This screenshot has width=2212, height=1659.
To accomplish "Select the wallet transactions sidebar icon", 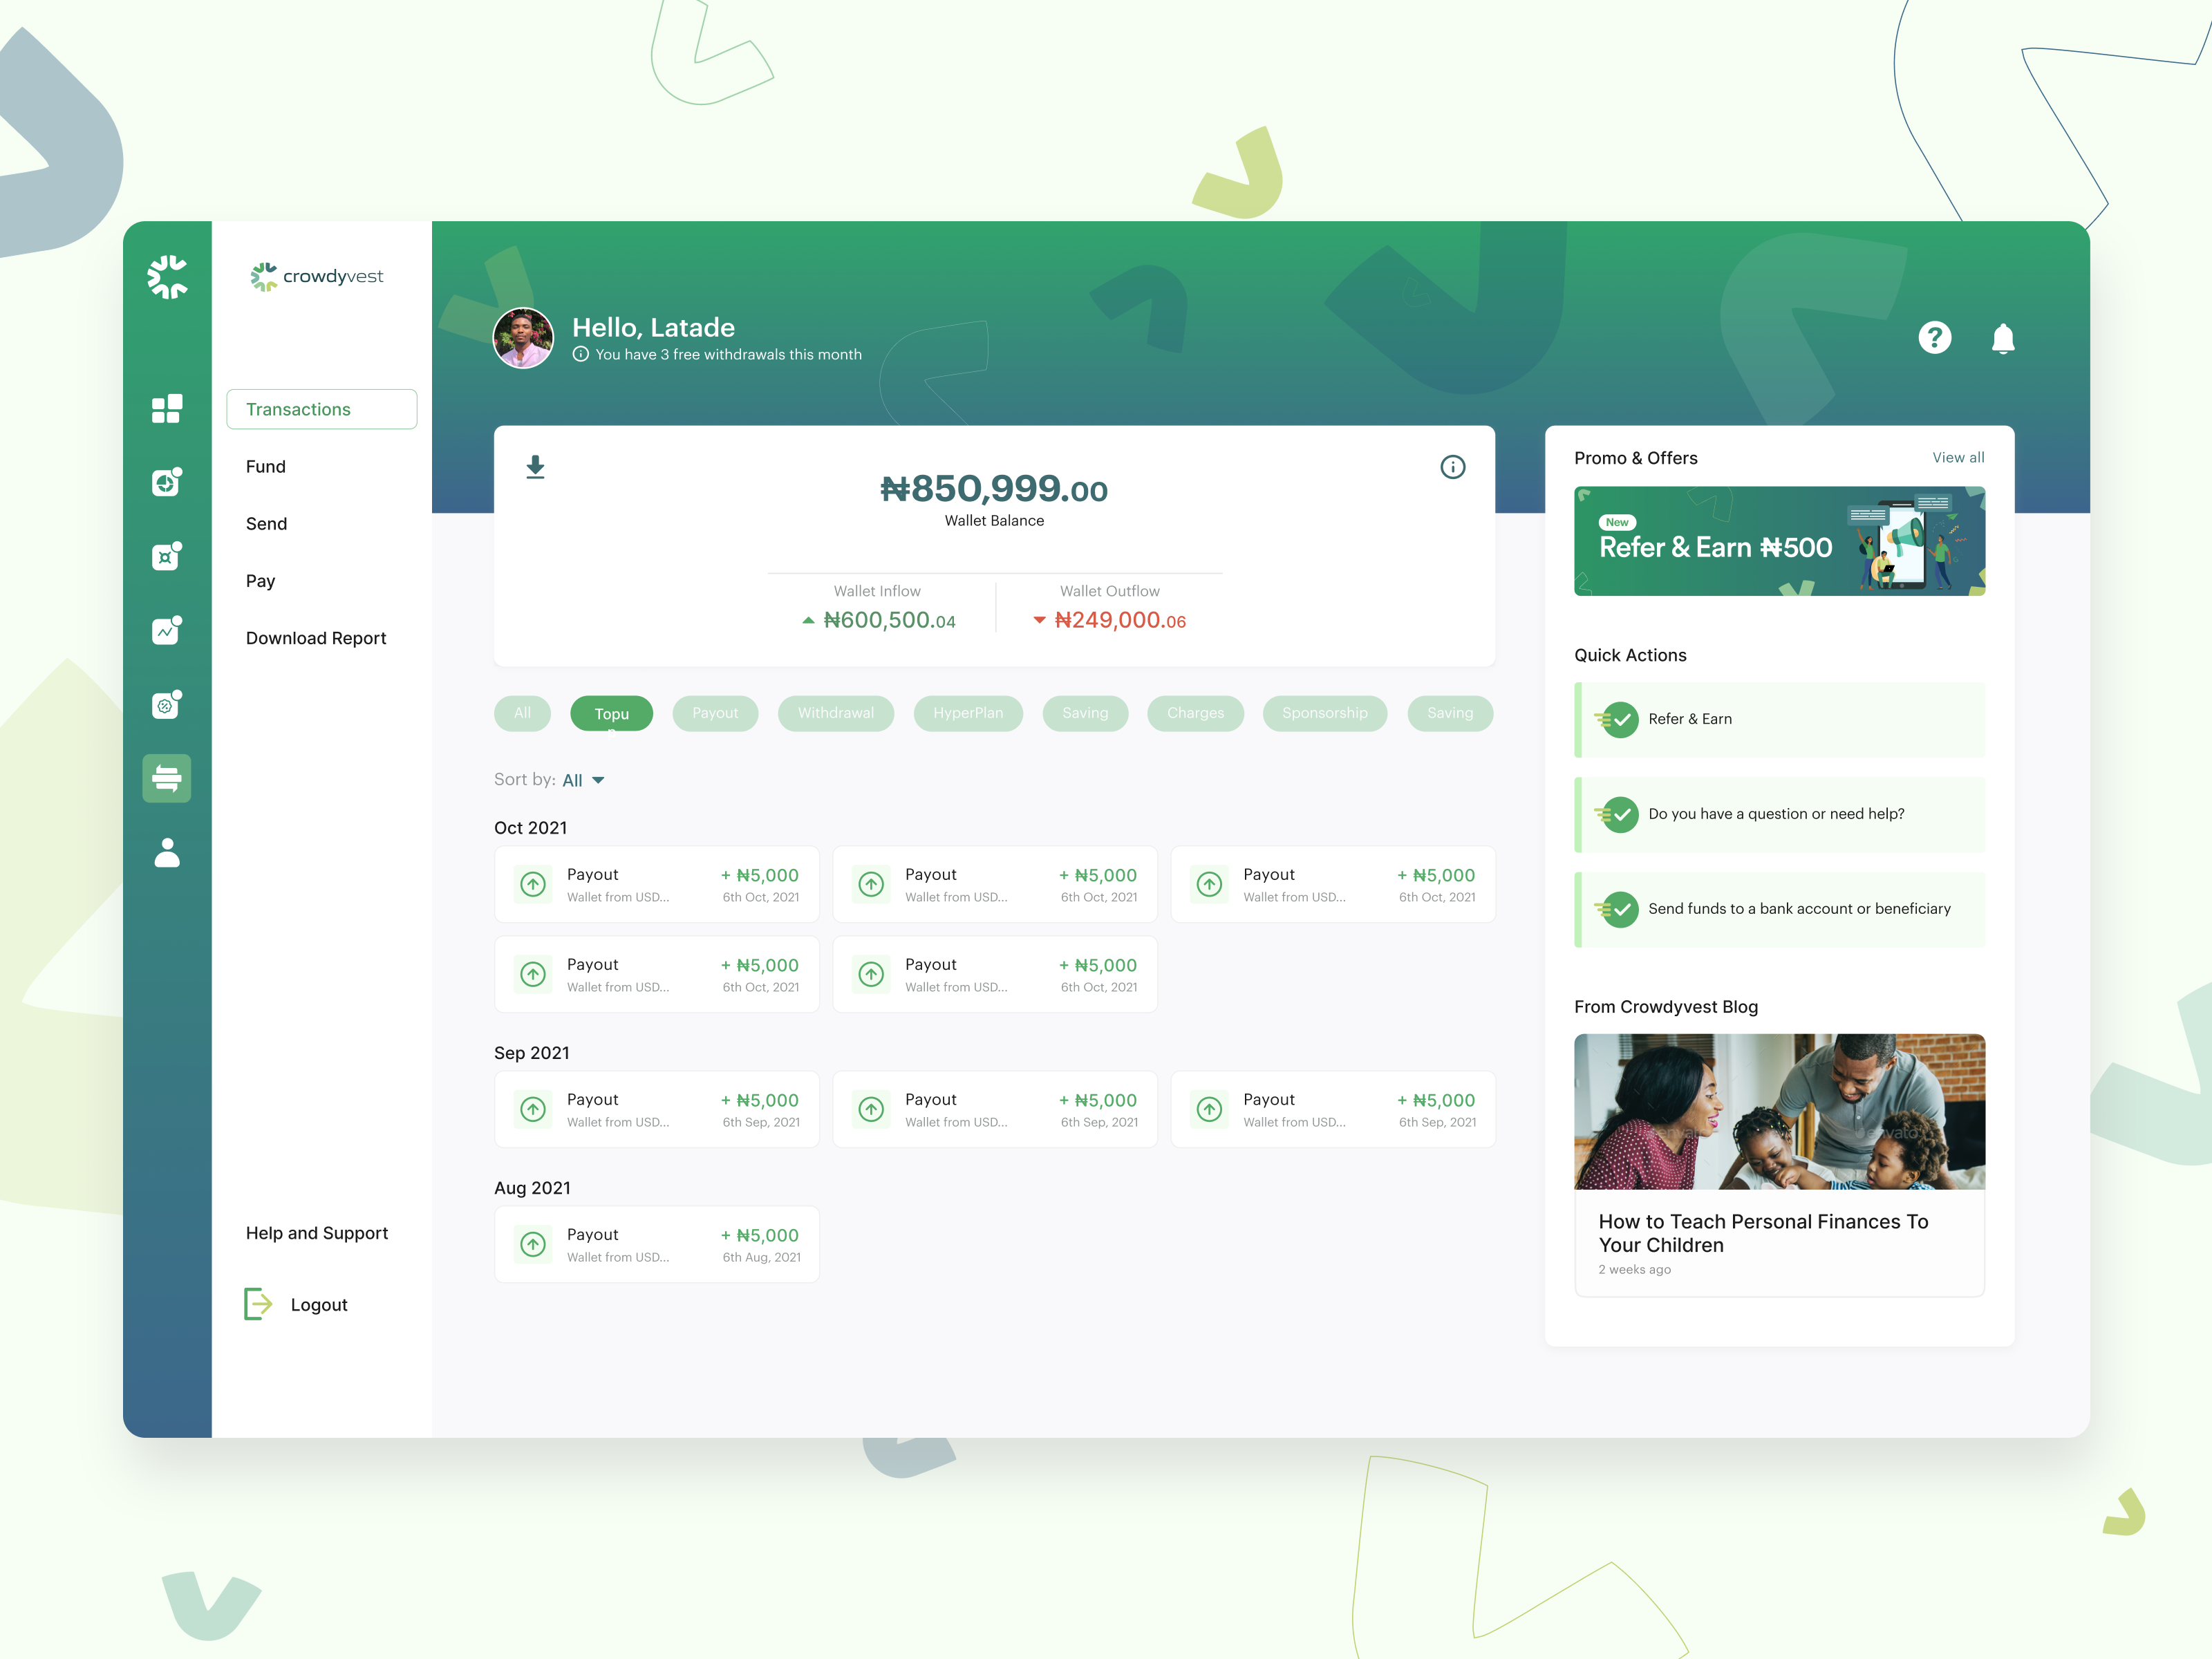I will 166,778.
